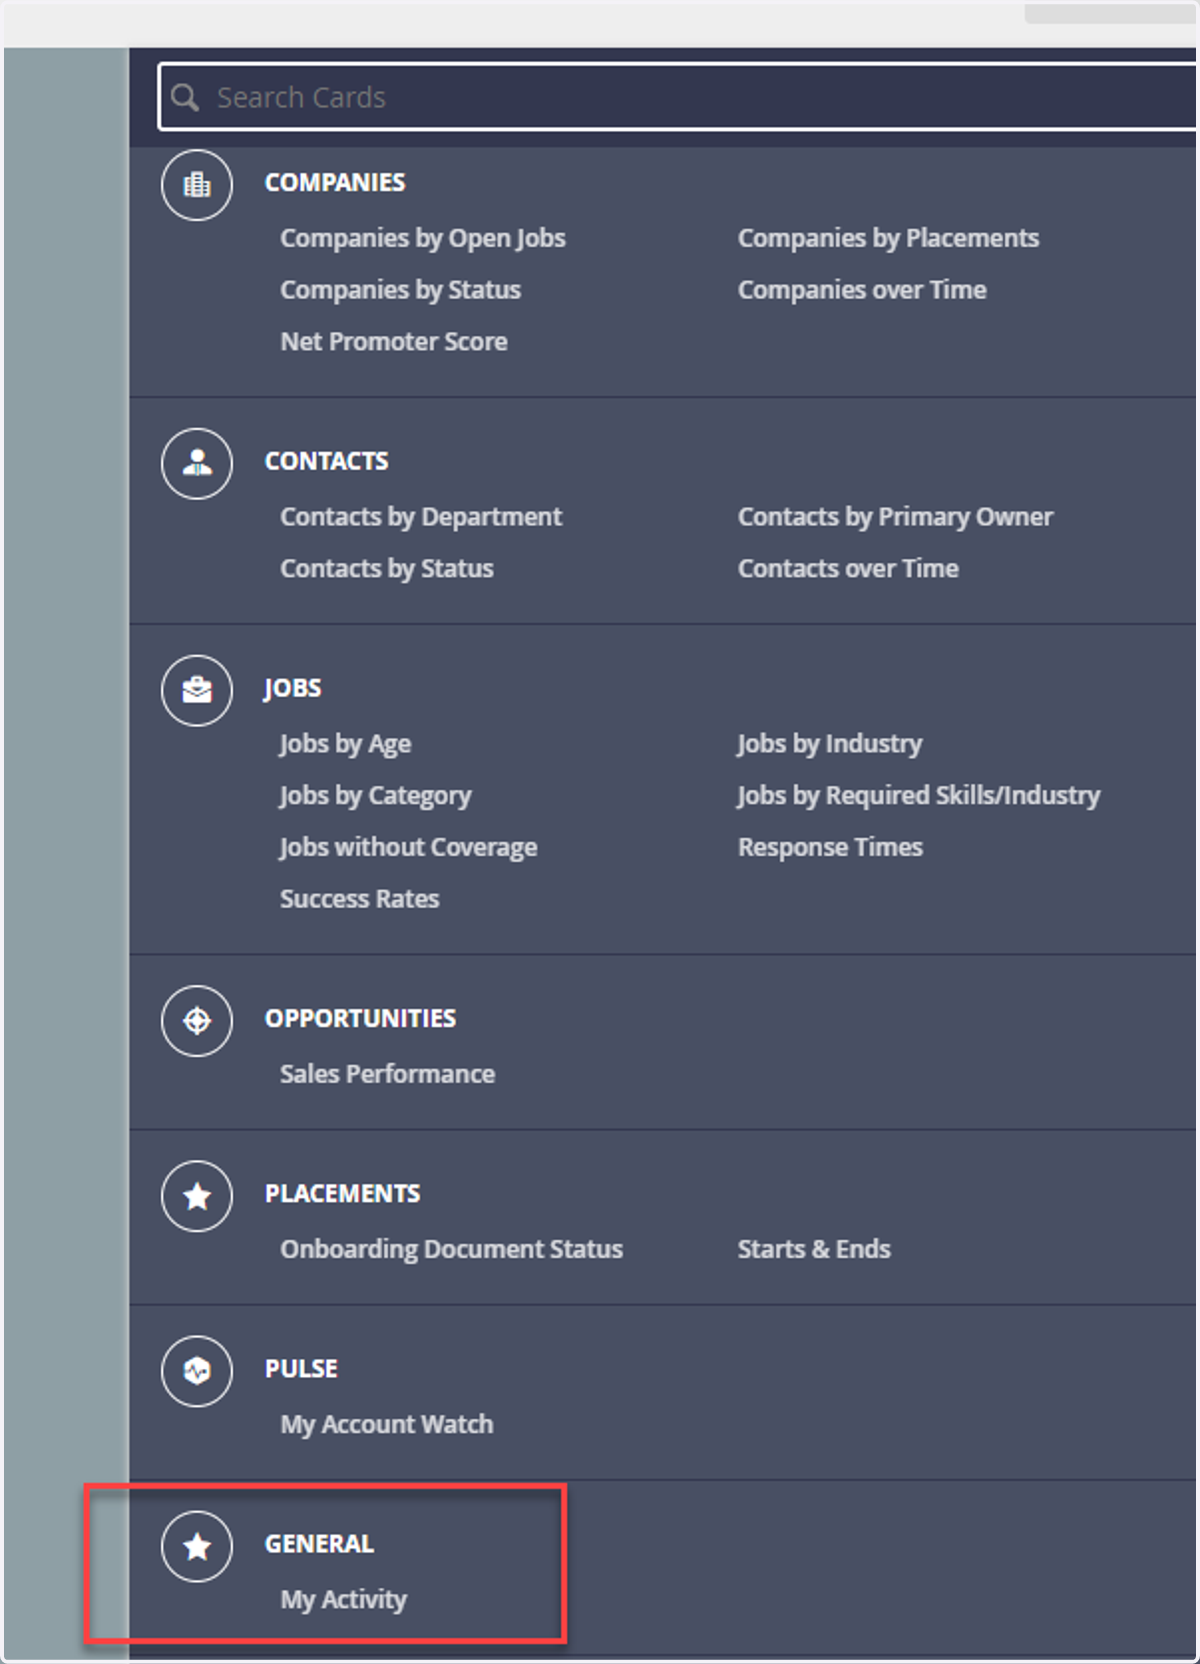Click the General star icon

[x=197, y=1546]
